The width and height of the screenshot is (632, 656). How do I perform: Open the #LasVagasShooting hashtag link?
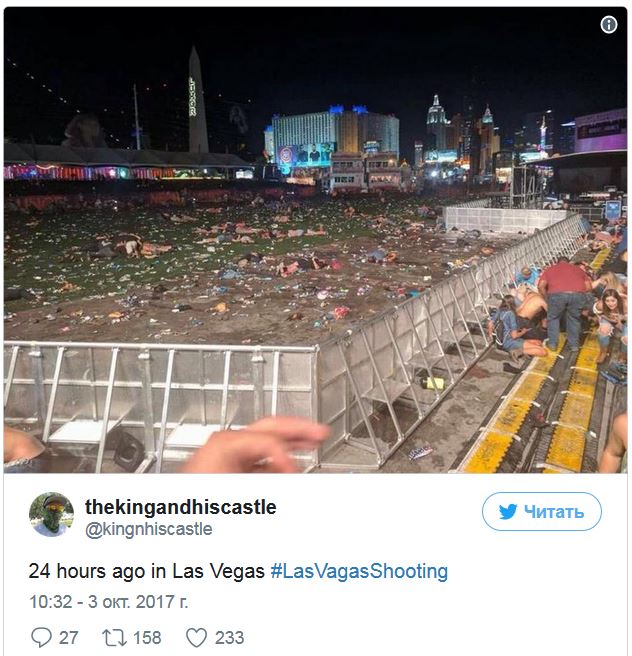tap(359, 571)
